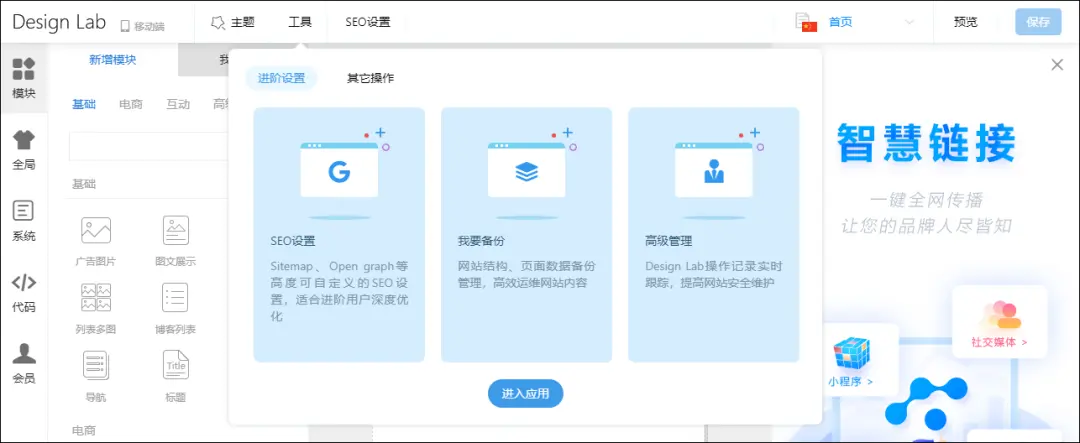Screen dimensions: 1080x443
Task: Click the 进入应用 button
Action: click(525, 394)
